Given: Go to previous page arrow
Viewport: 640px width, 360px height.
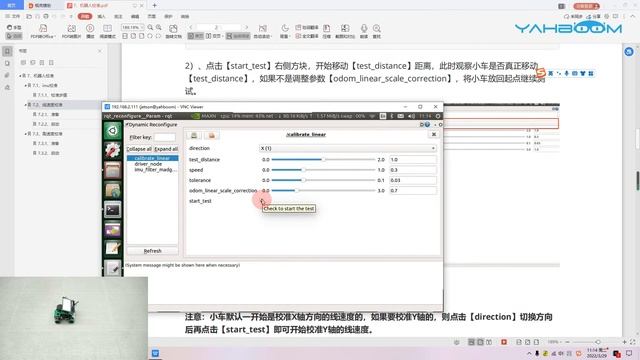Looking at the screenshot, I should pyautogui.click(x=191, y=27).
